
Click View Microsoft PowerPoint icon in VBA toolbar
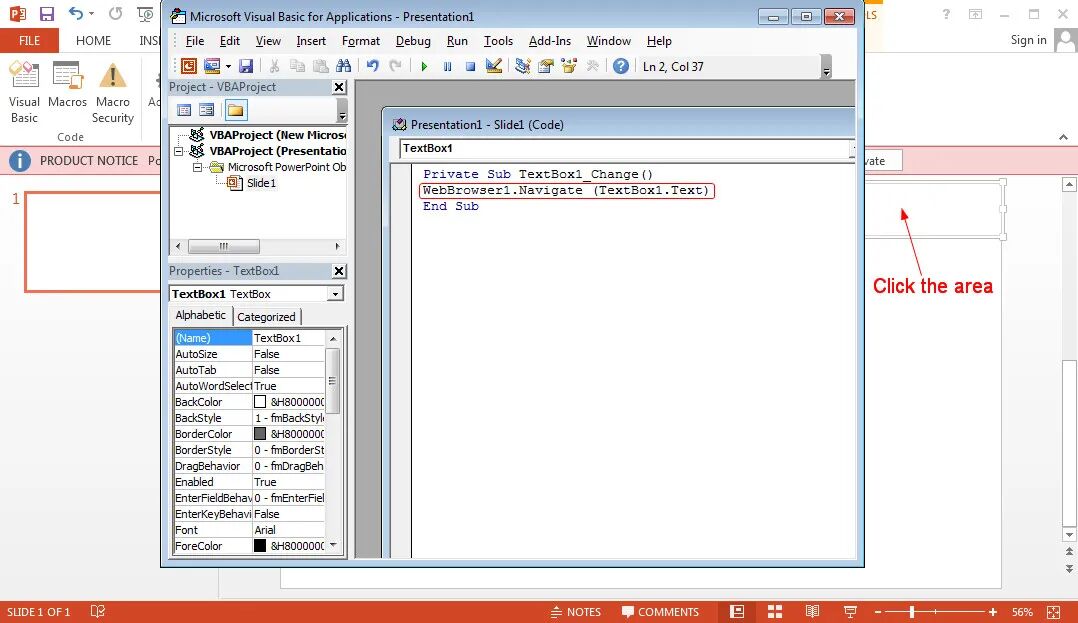188,66
